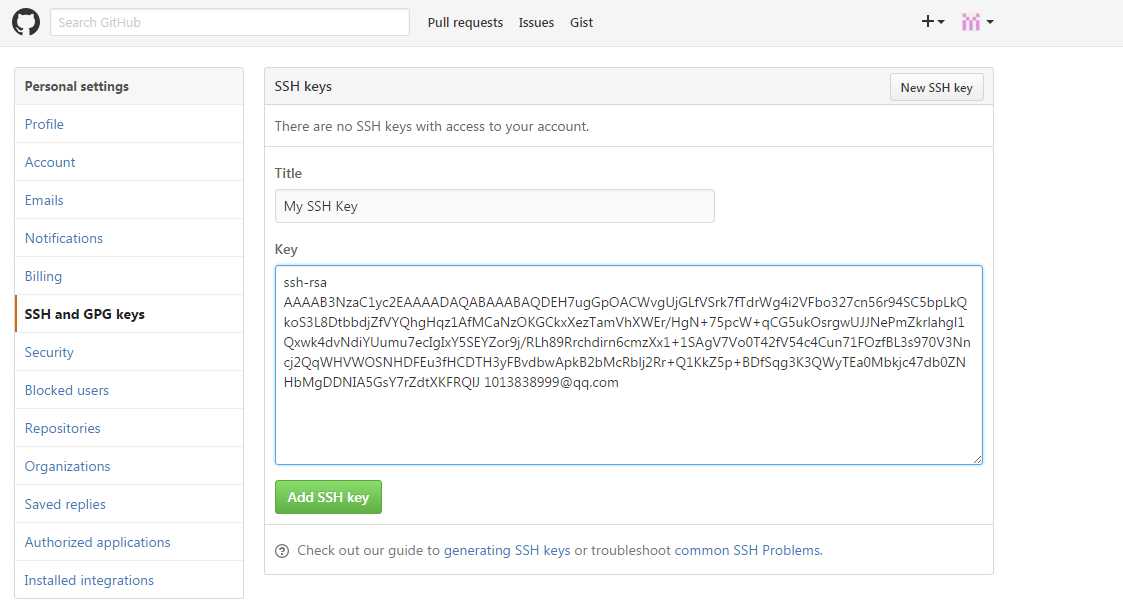
Task: Open the common SSH Problems link
Action: click(x=748, y=550)
